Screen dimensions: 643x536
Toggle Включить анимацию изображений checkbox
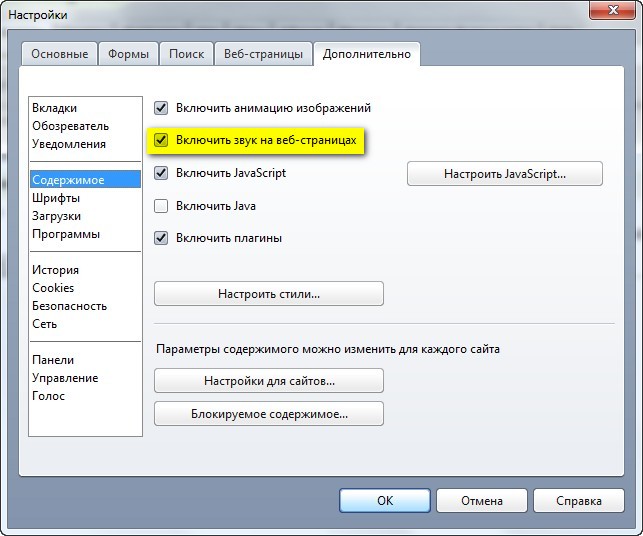(161, 108)
